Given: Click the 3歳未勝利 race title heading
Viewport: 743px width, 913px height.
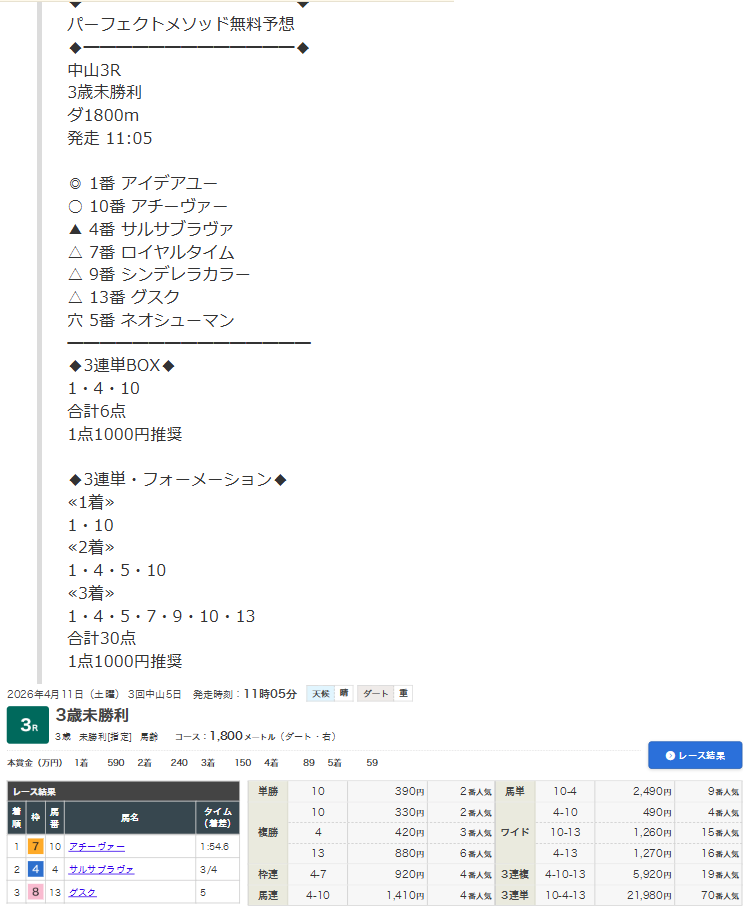Looking at the screenshot, I should (92, 715).
